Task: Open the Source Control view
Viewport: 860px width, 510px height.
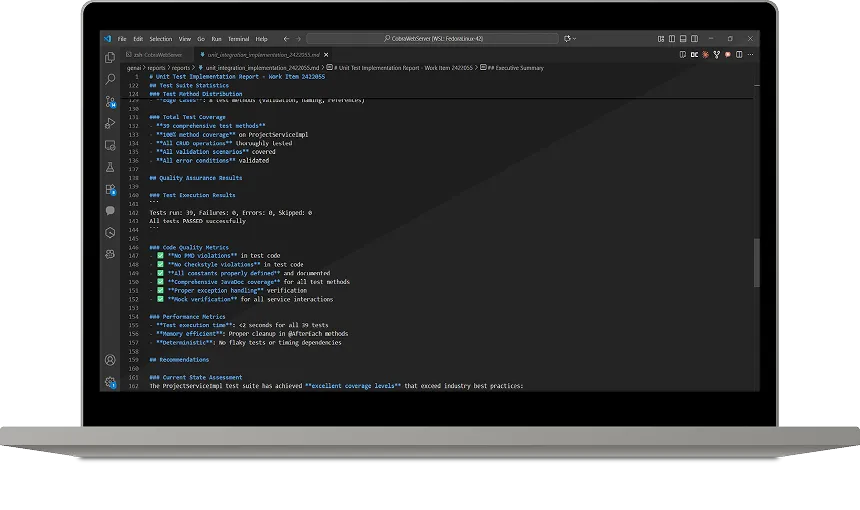Action: tap(110, 101)
